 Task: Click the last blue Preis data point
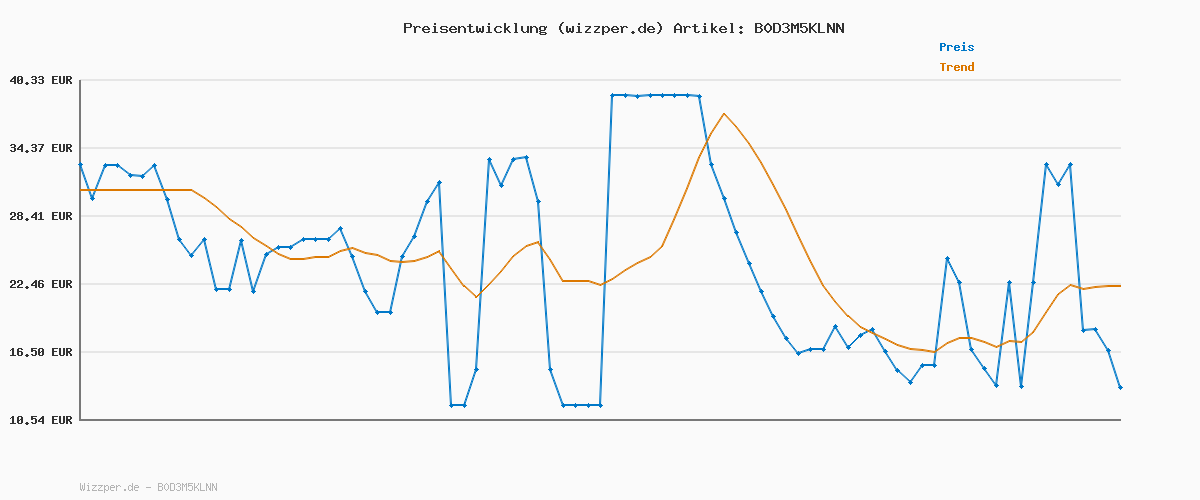[1120, 387]
